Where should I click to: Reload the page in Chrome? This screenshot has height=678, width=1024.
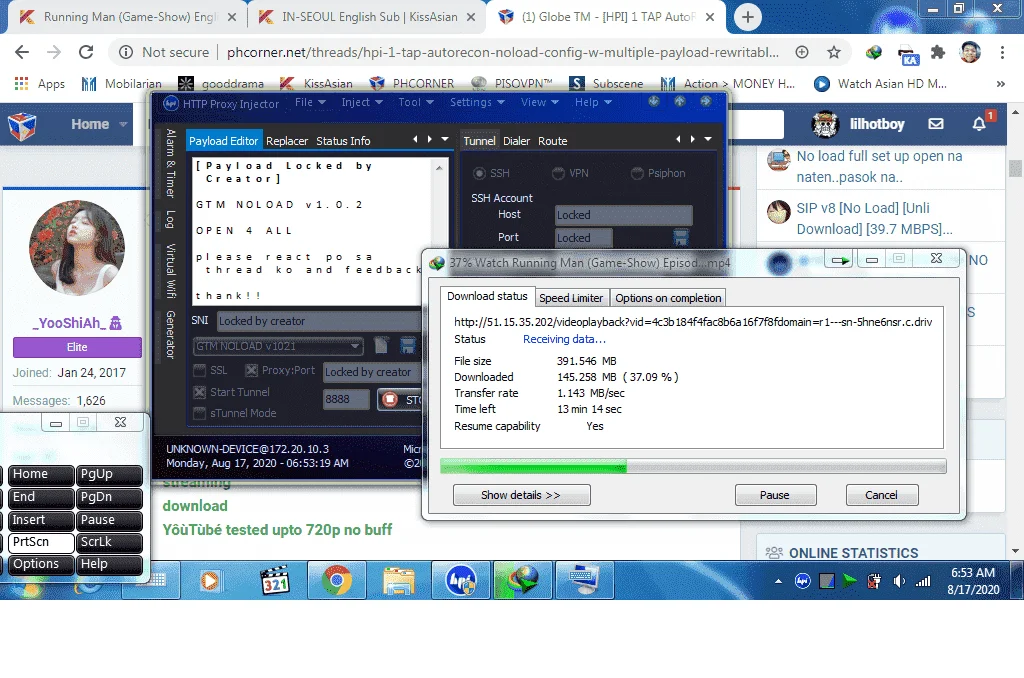coord(86,52)
